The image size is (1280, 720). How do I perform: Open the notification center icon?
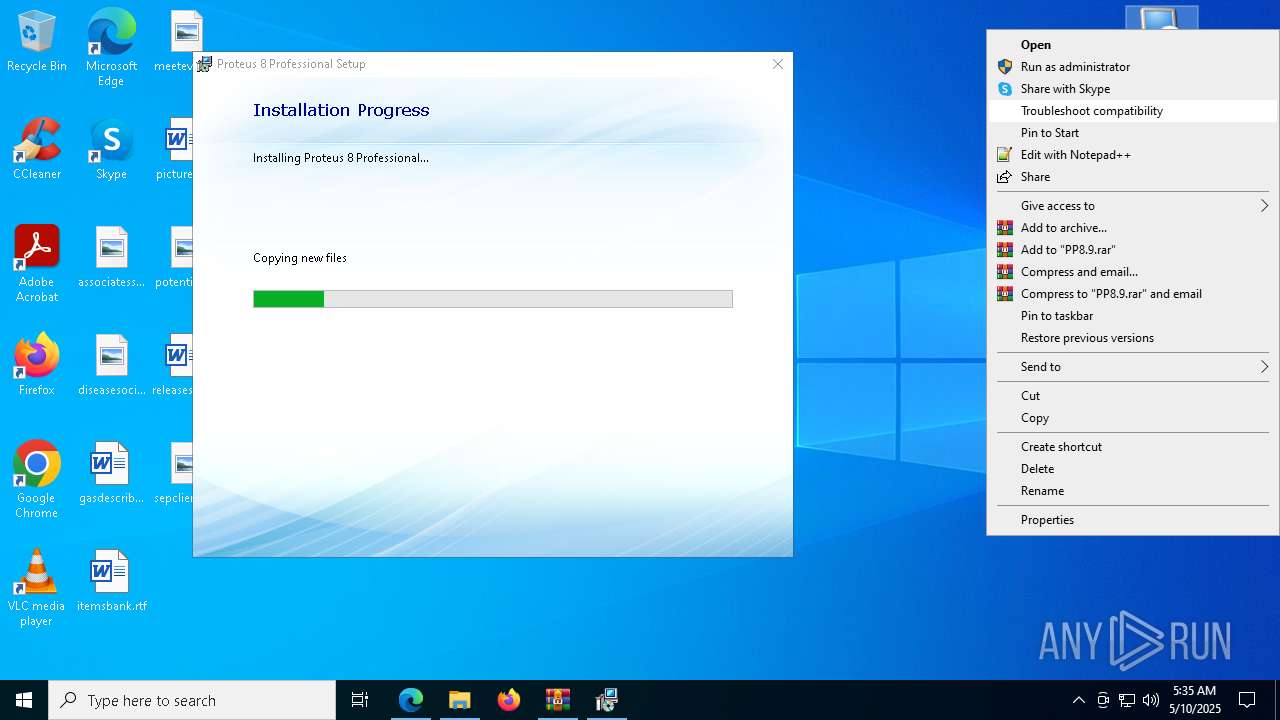coord(1247,700)
